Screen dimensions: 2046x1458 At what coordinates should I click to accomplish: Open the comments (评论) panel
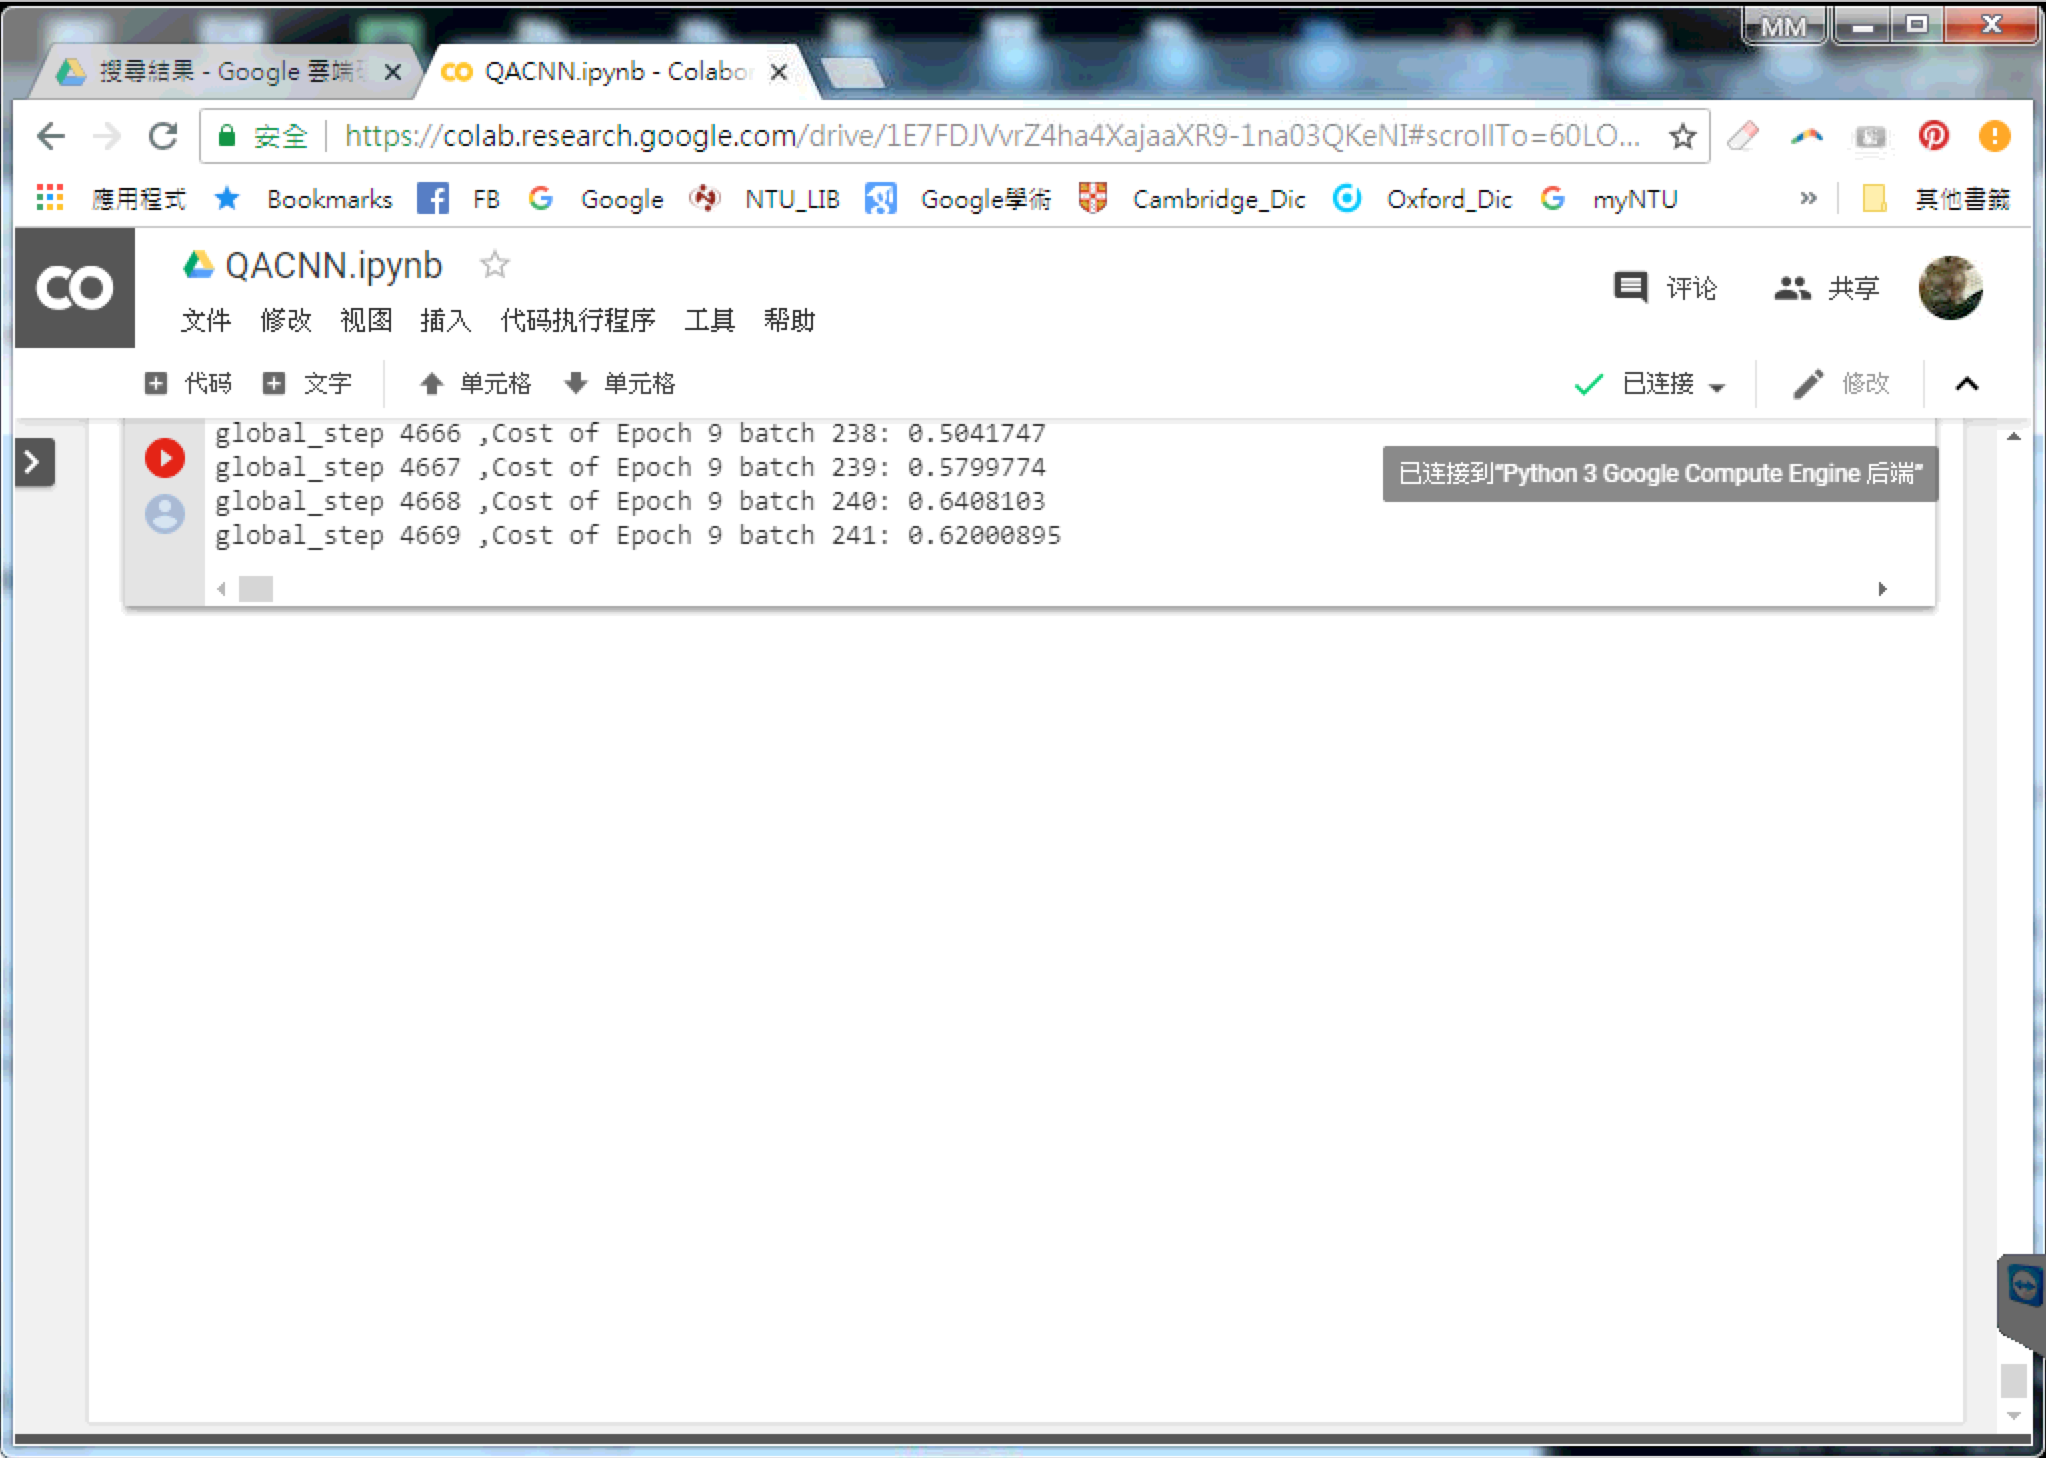pyautogui.click(x=1665, y=288)
